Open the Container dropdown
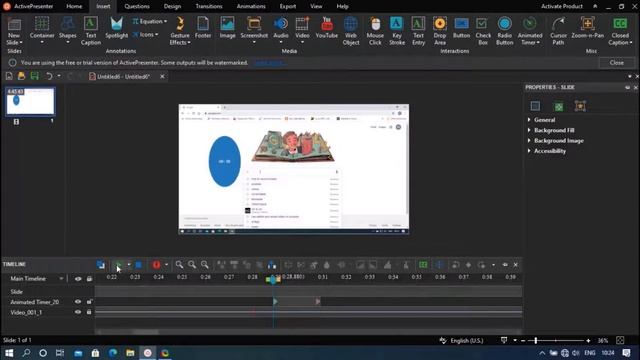 click(42, 42)
